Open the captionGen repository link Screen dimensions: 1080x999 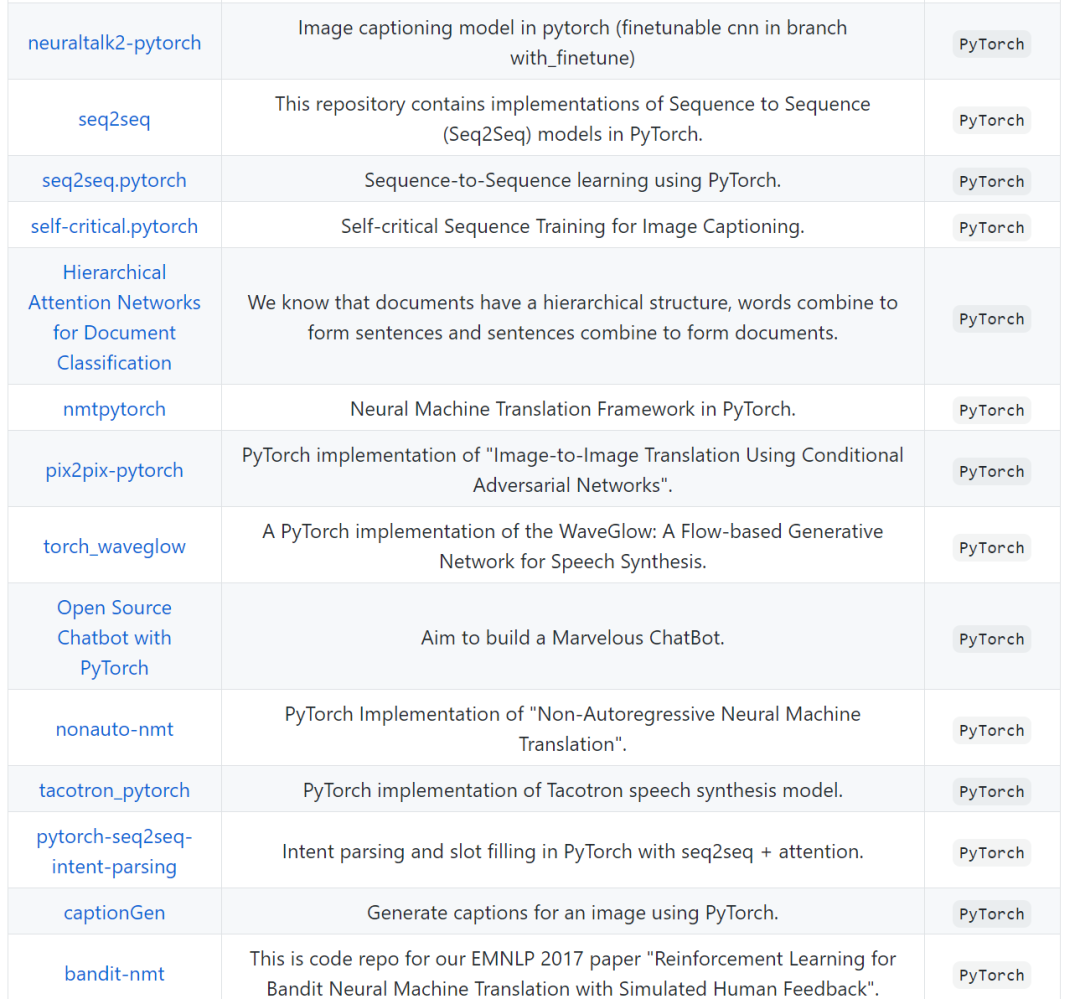coord(114,912)
